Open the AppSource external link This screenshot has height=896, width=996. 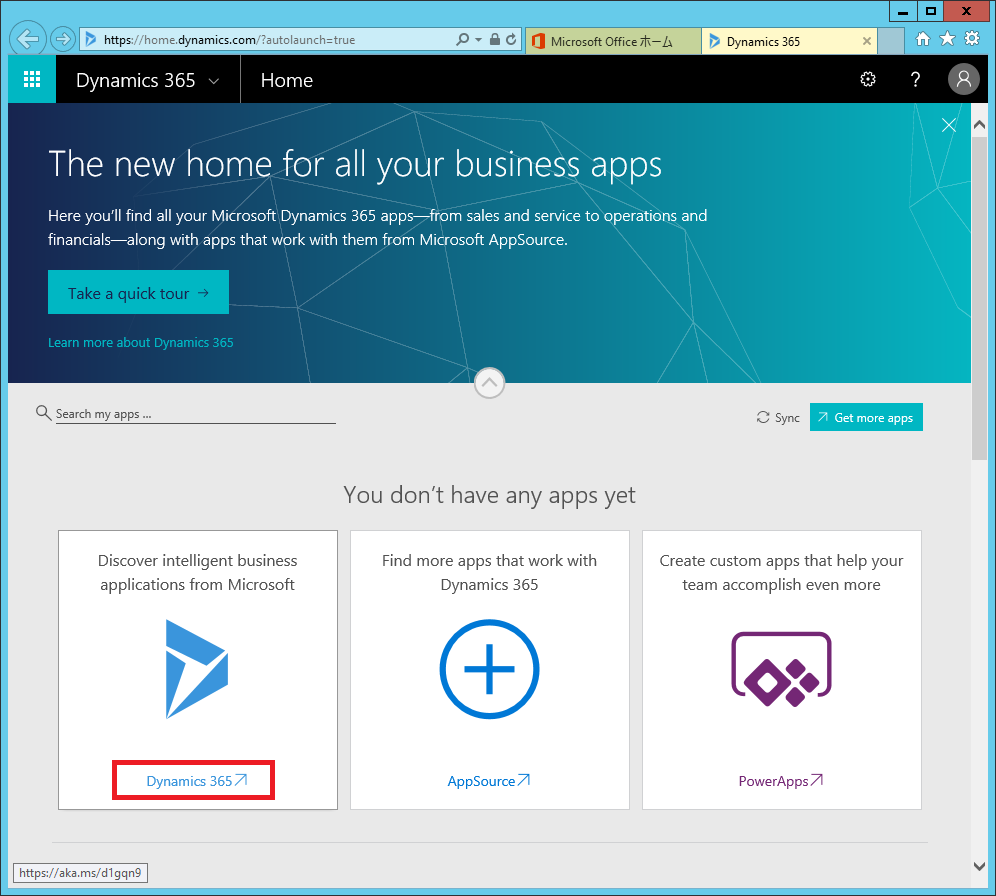(x=488, y=780)
